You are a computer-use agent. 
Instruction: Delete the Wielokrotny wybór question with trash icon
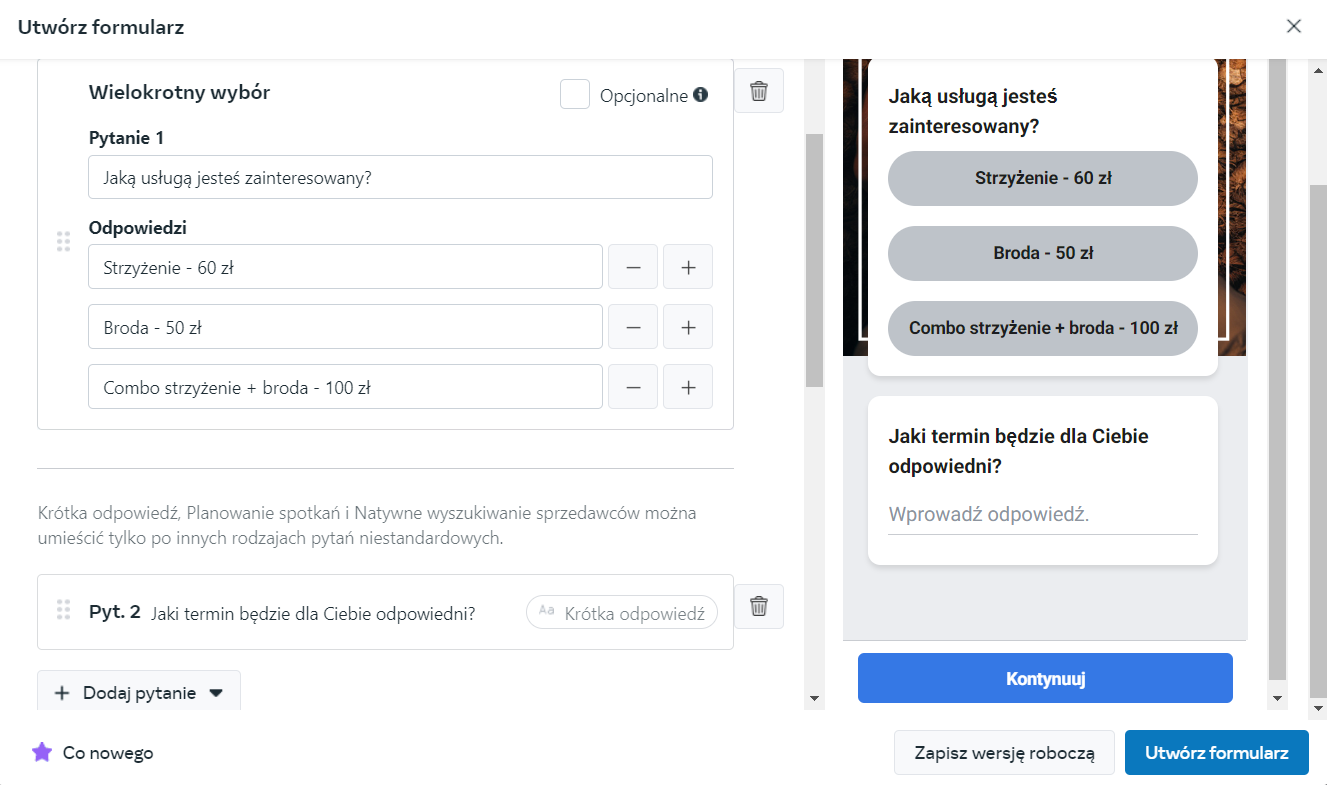coord(759,91)
